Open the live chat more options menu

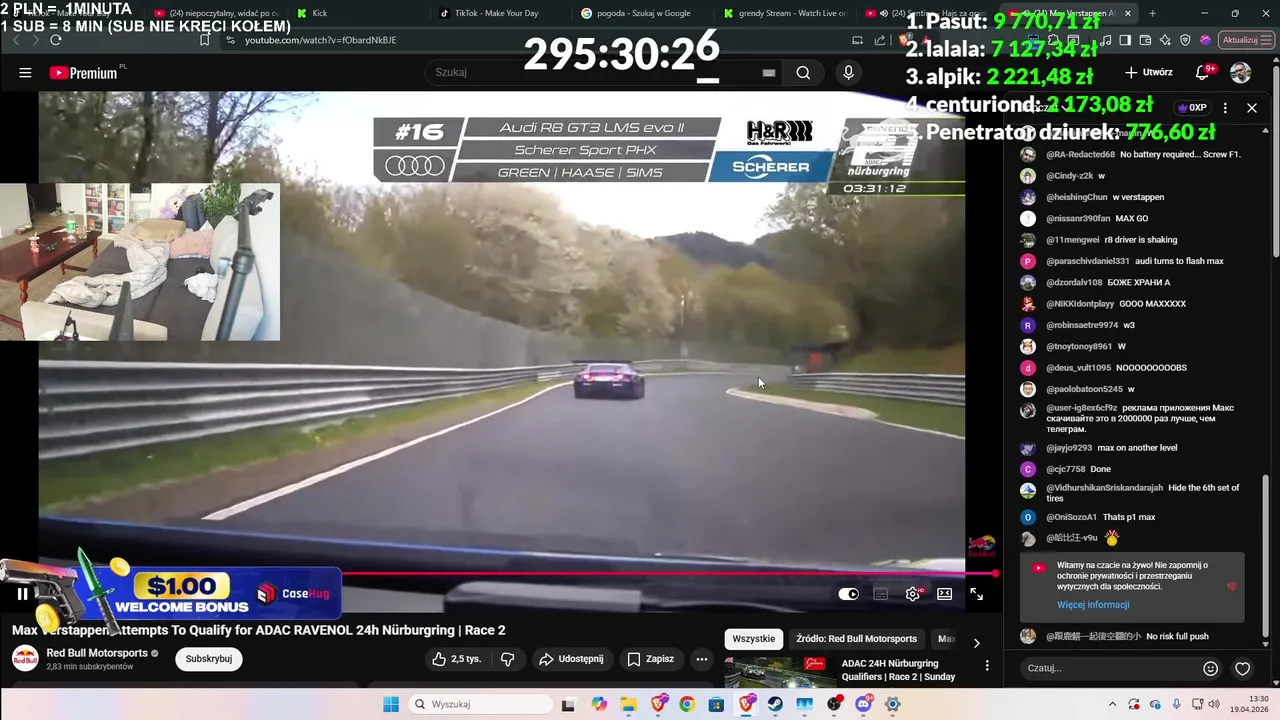tap(1225, 108)
